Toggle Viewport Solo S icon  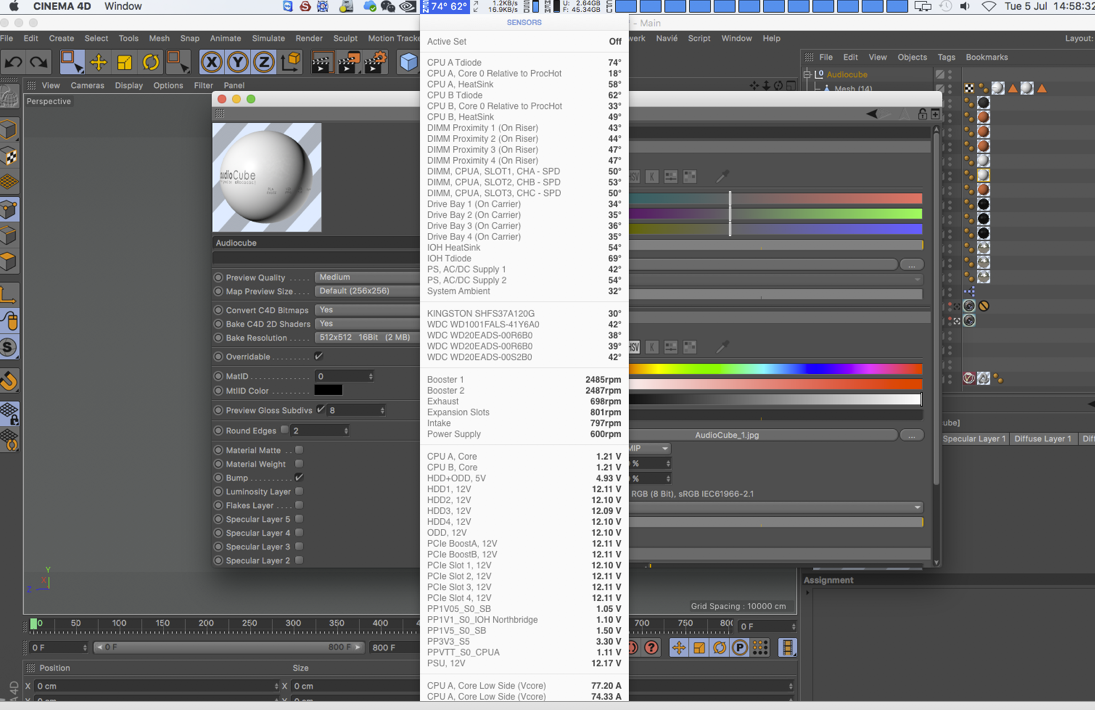point(8,347)
